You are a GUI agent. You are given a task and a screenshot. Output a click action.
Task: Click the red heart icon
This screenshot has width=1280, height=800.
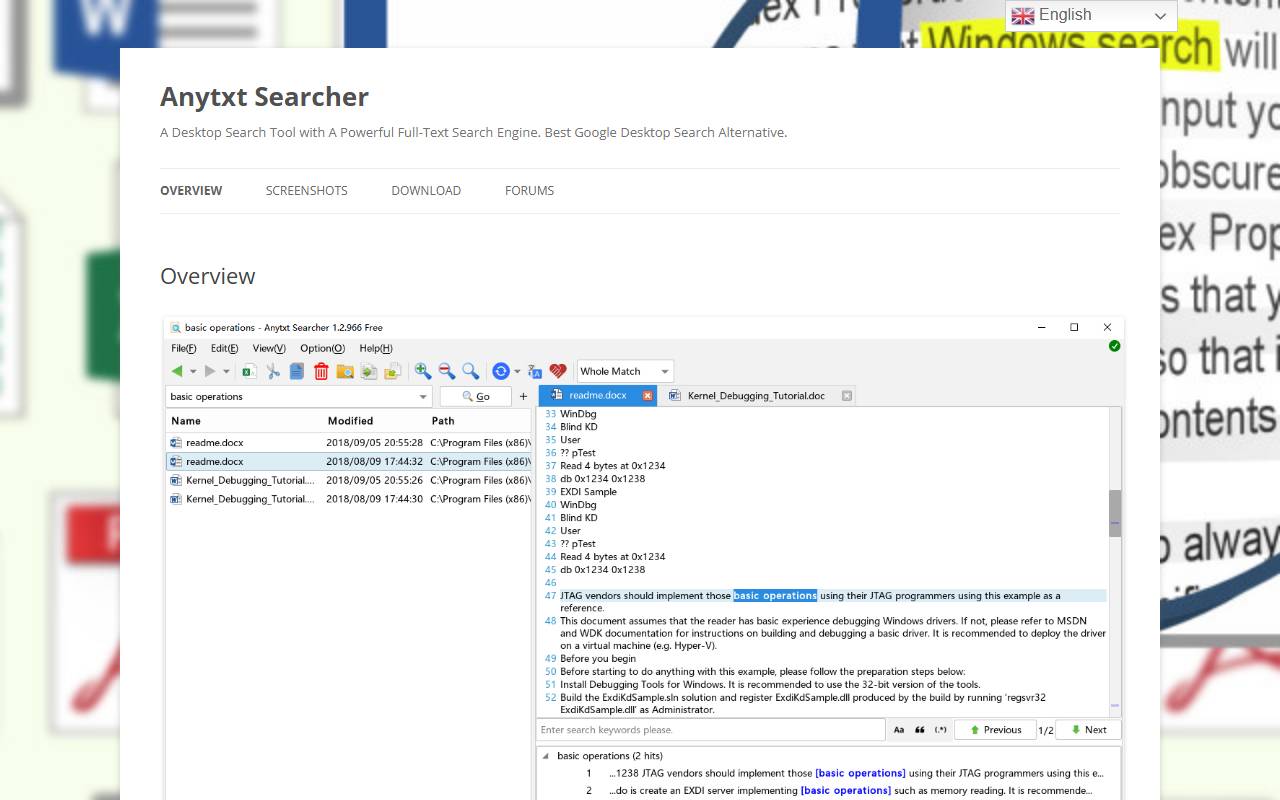(558, 371)
